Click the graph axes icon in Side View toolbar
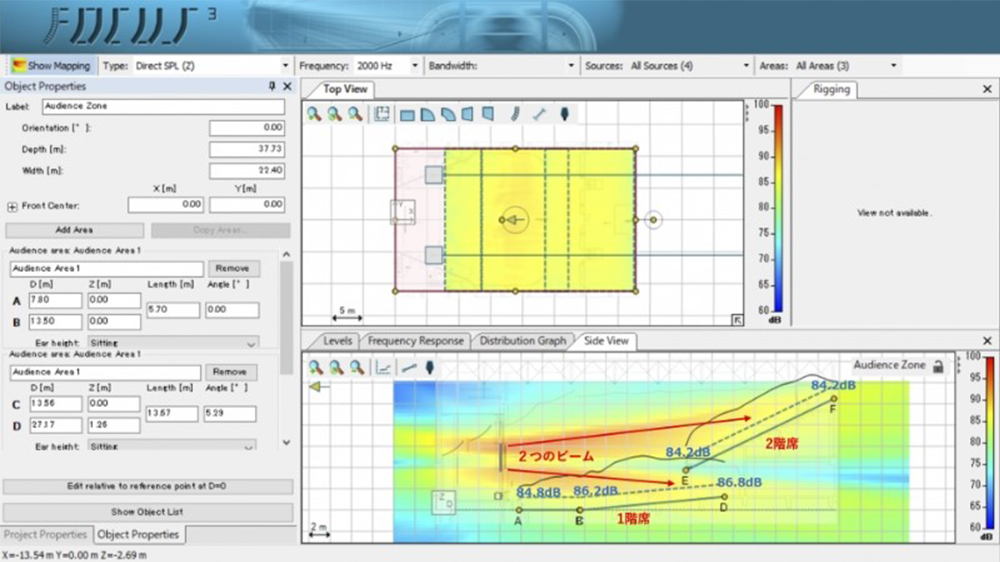The width and height of the screenshot is (1000, 562). tap(382, 367)
